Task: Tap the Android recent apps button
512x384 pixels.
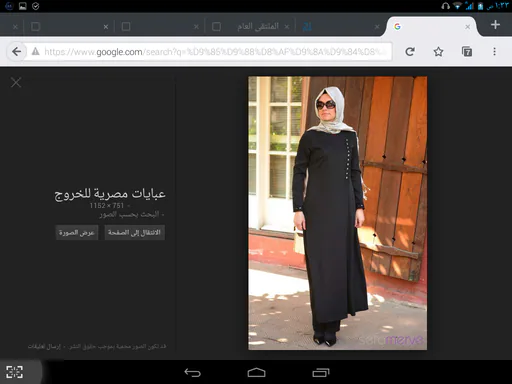Action: tap(321, 372)
